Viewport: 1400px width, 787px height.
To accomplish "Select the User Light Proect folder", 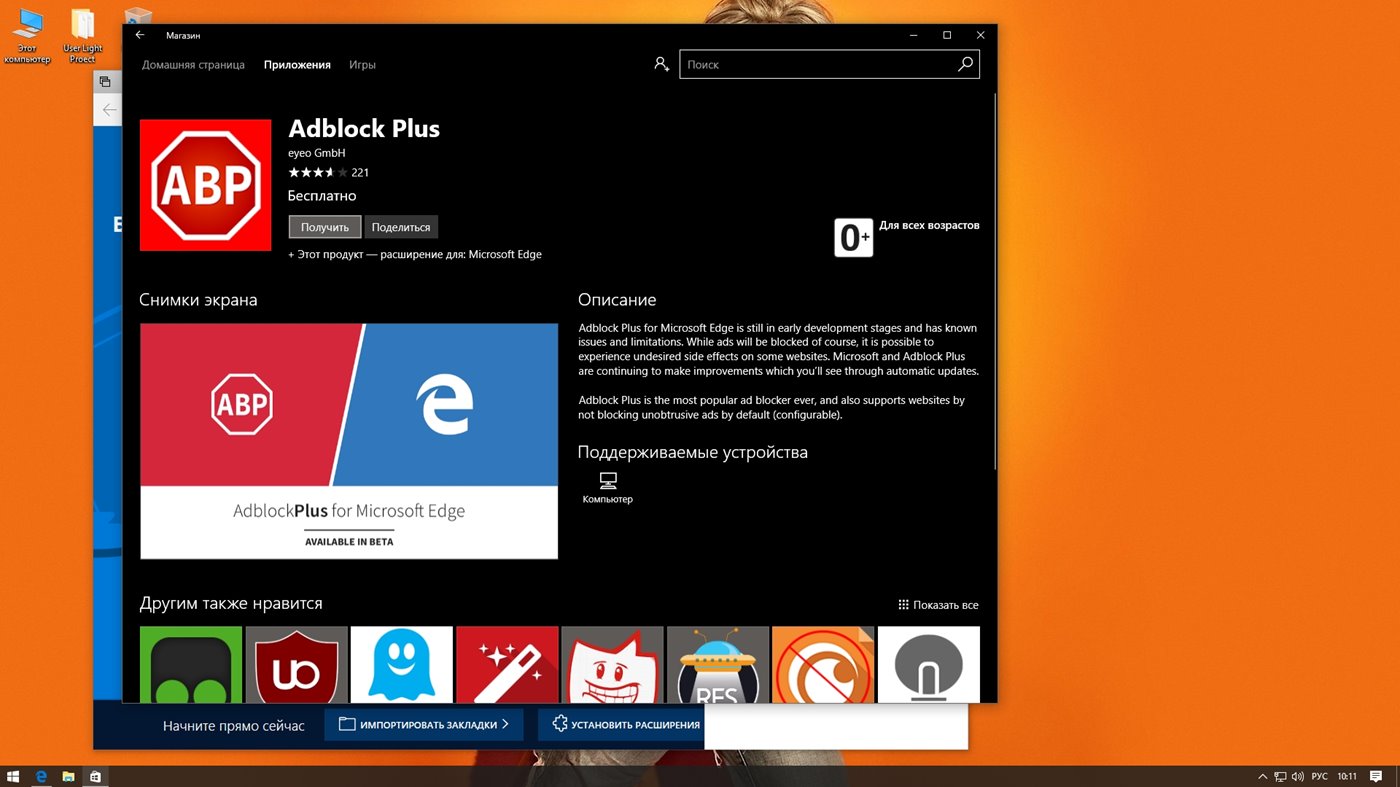I will [x=83, y=36].
